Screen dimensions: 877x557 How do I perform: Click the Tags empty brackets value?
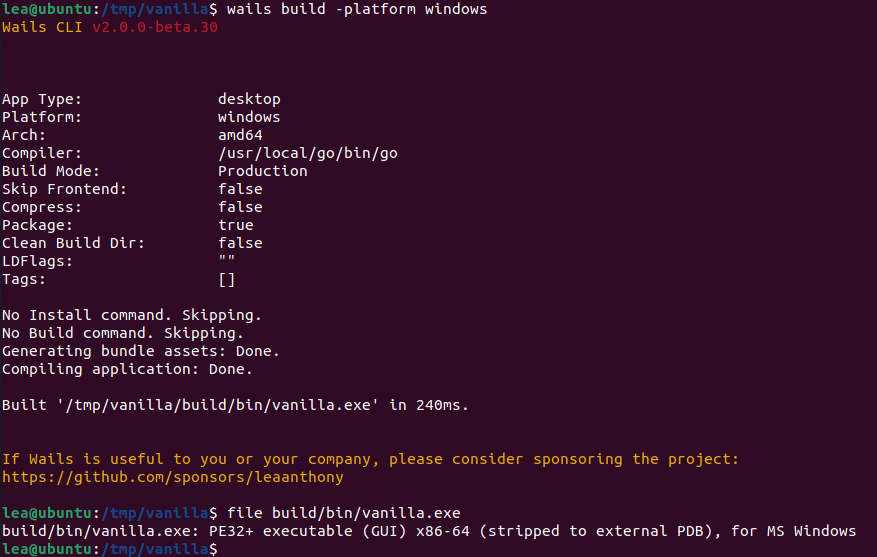227,279
